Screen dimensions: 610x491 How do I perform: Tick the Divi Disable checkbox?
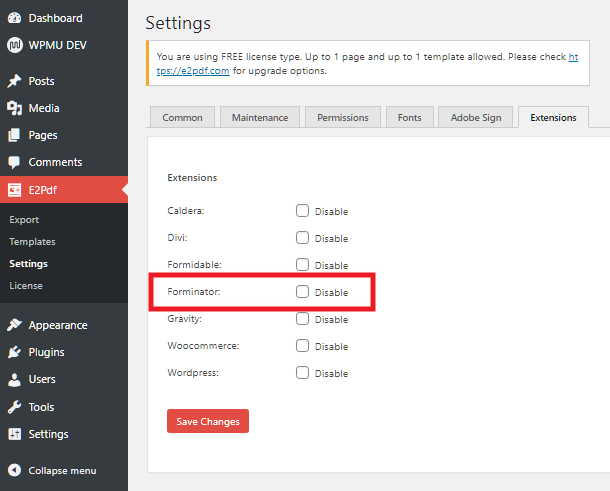(302, 237)
